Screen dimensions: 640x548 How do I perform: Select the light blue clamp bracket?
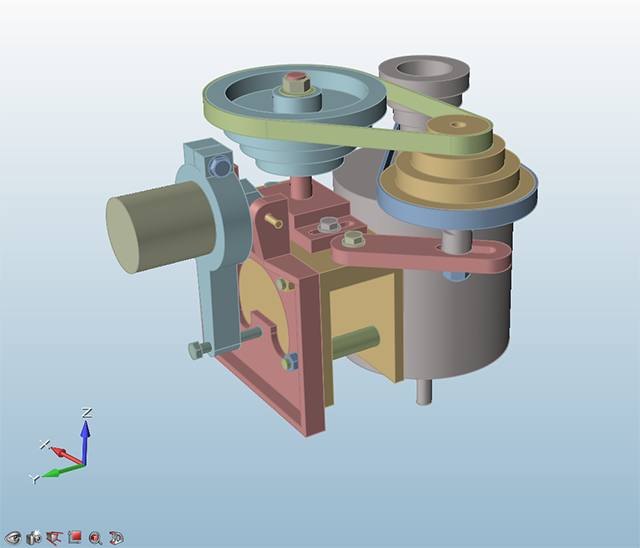[215, 250]
